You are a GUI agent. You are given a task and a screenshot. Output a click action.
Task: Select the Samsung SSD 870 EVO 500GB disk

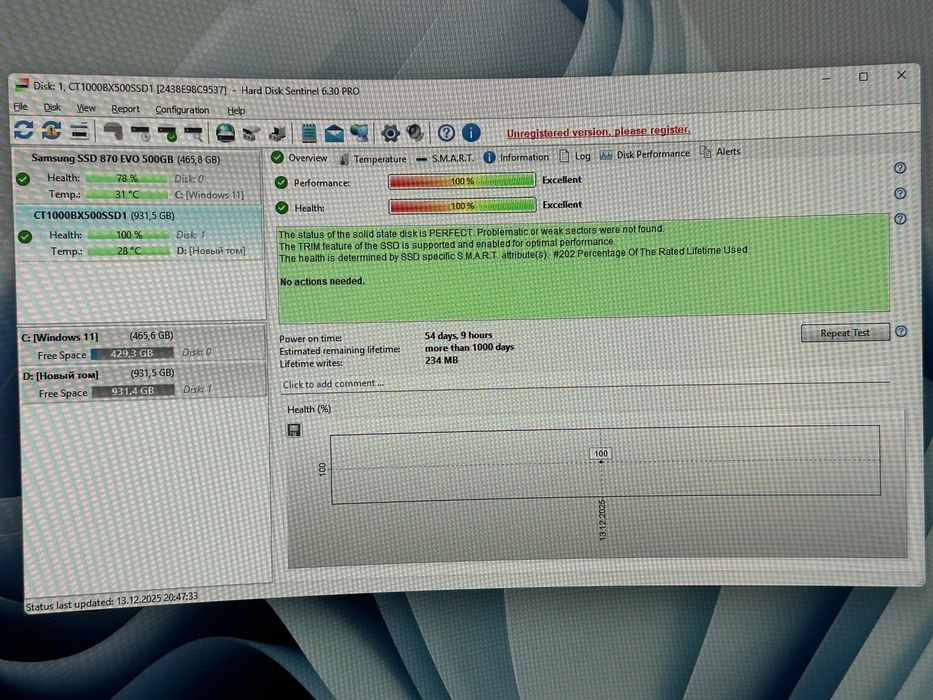point(138,176)
